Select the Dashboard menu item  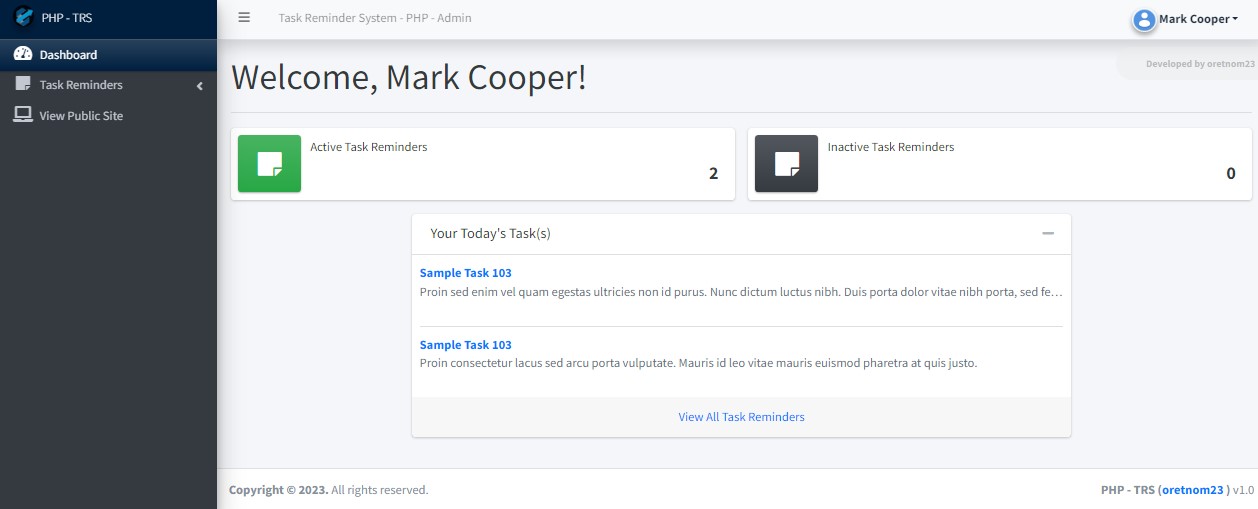coord(108,55)
